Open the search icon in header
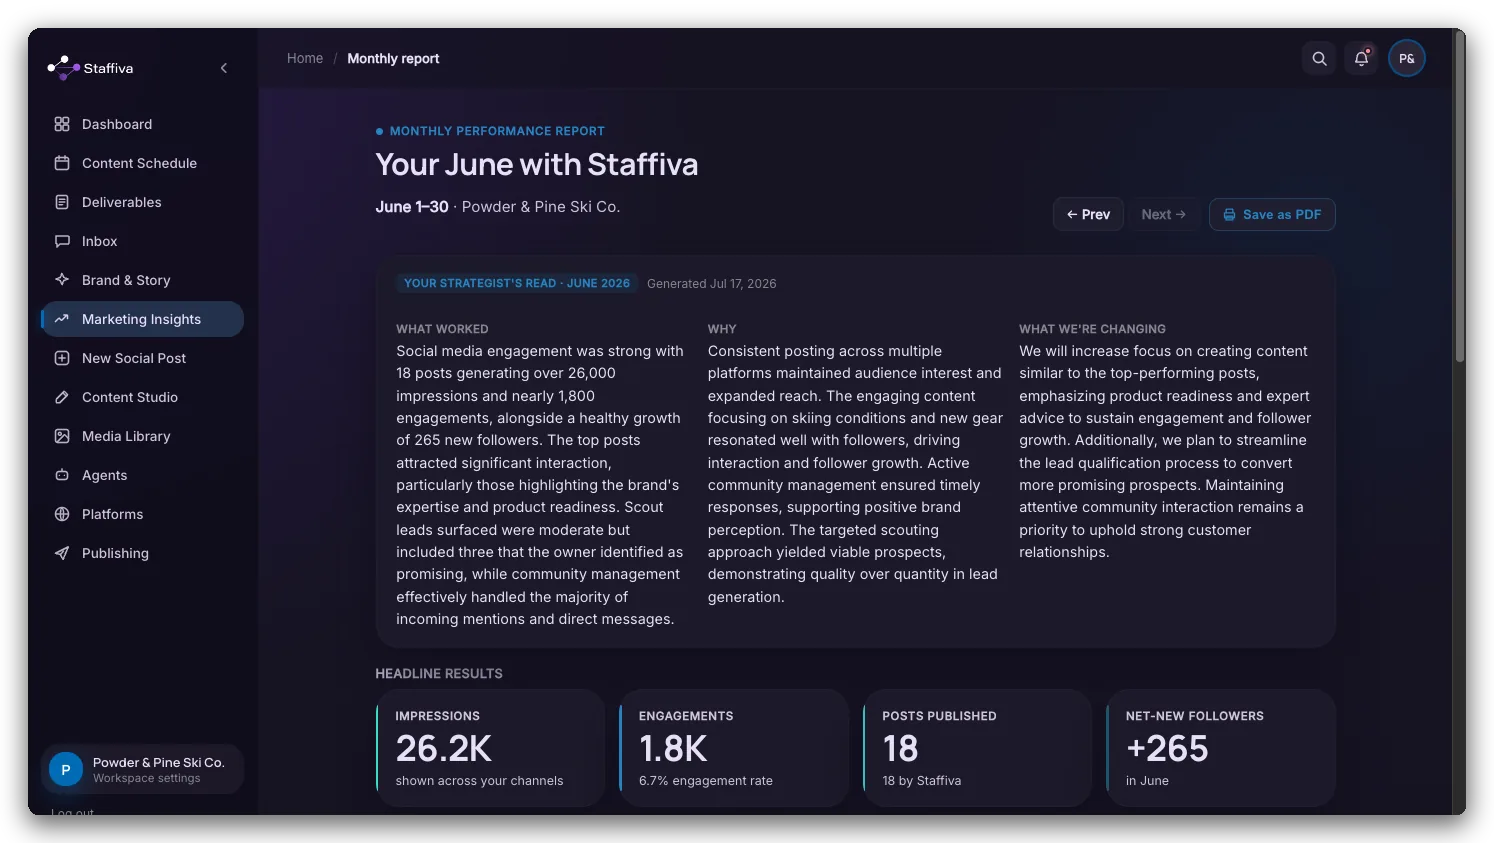This screenshot has height=843, width=1494. point(1320,59)
